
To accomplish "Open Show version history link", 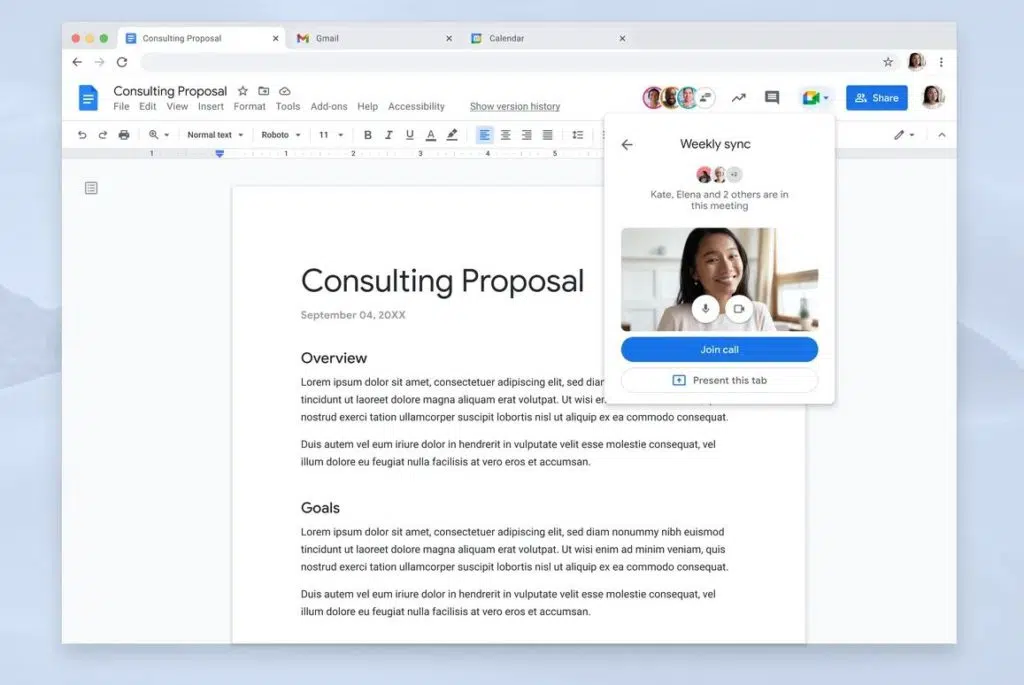I will click(515, 106).
